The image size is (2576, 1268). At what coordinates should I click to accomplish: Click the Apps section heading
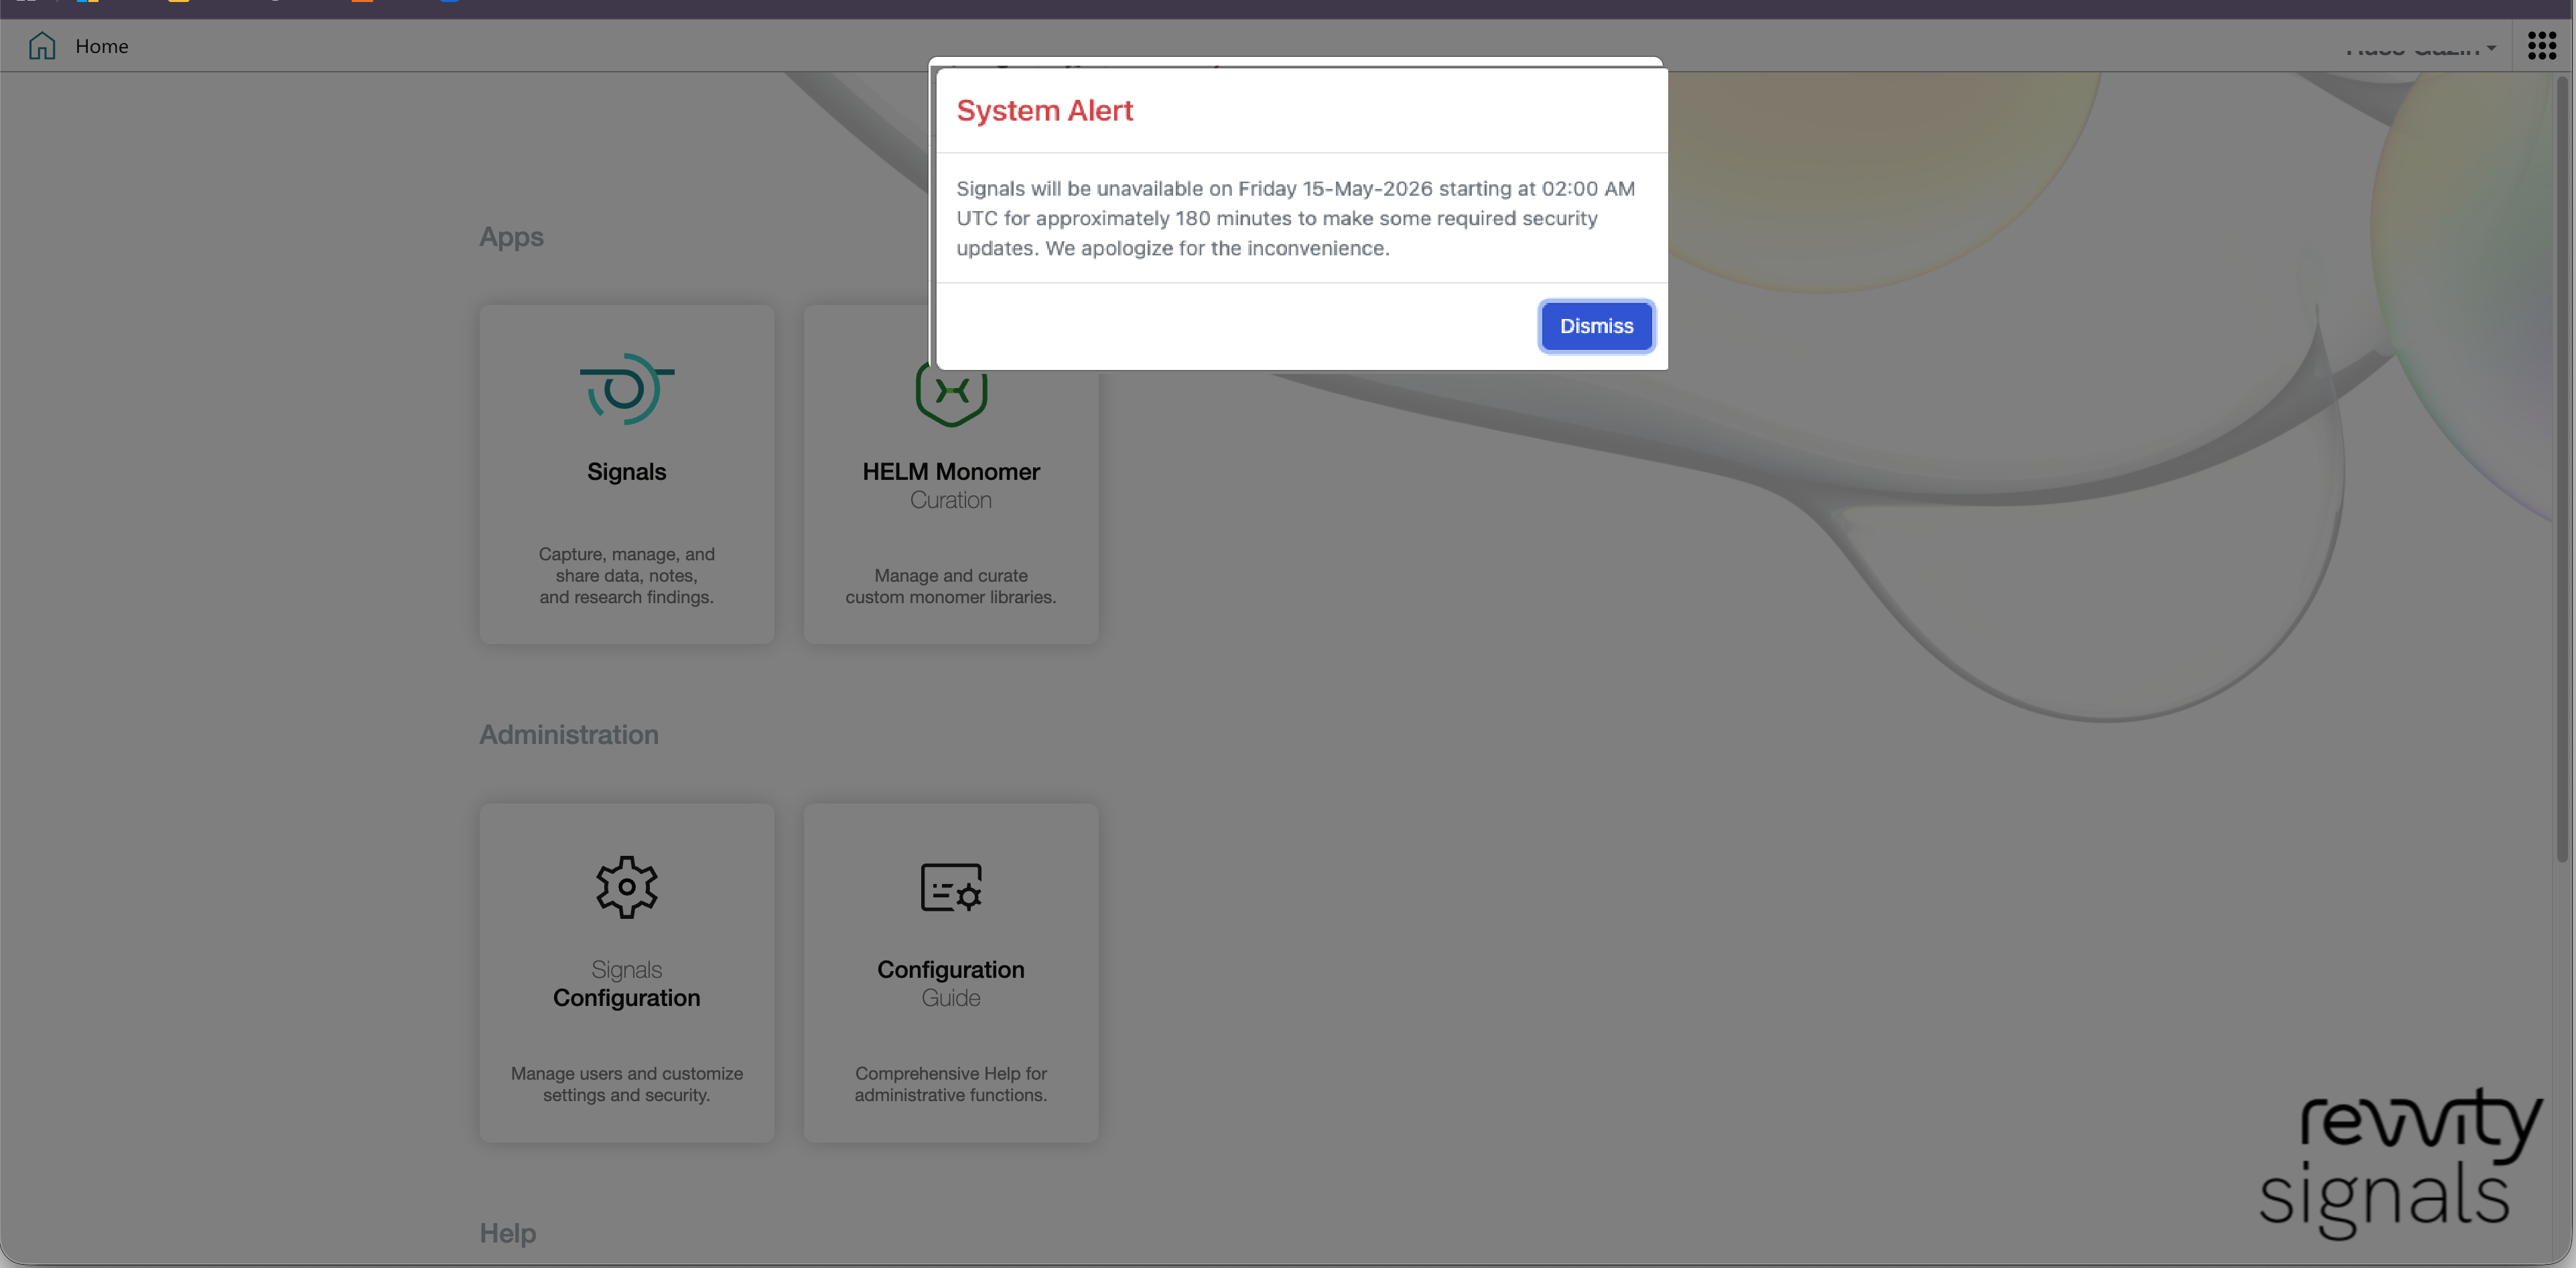511,237
